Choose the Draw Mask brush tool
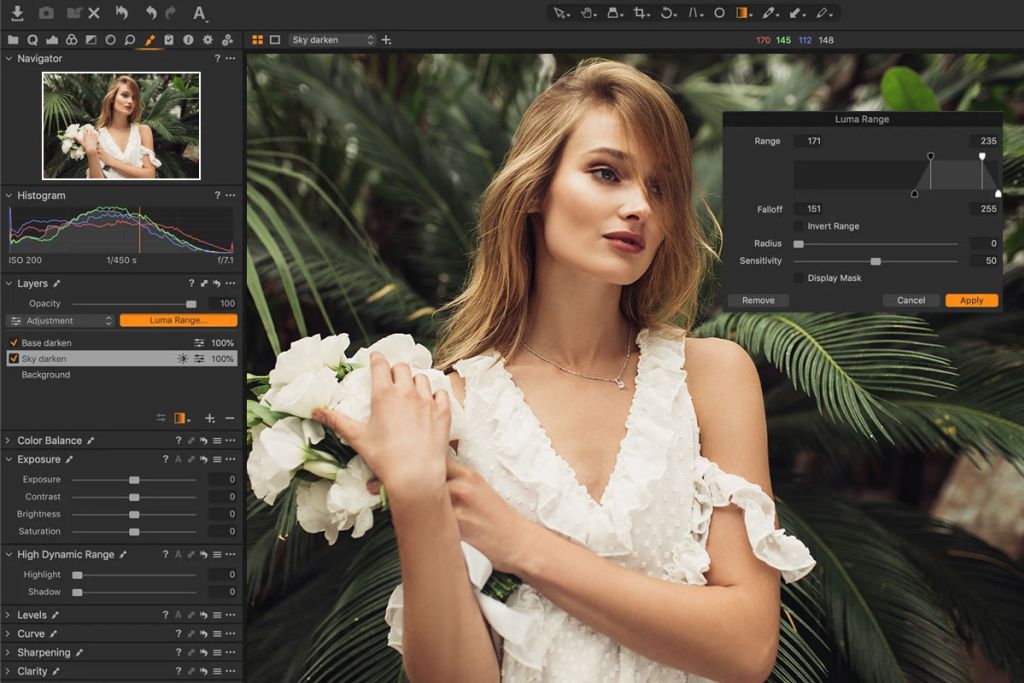Viewport: 1024px width, 683px height. point(768,13)
